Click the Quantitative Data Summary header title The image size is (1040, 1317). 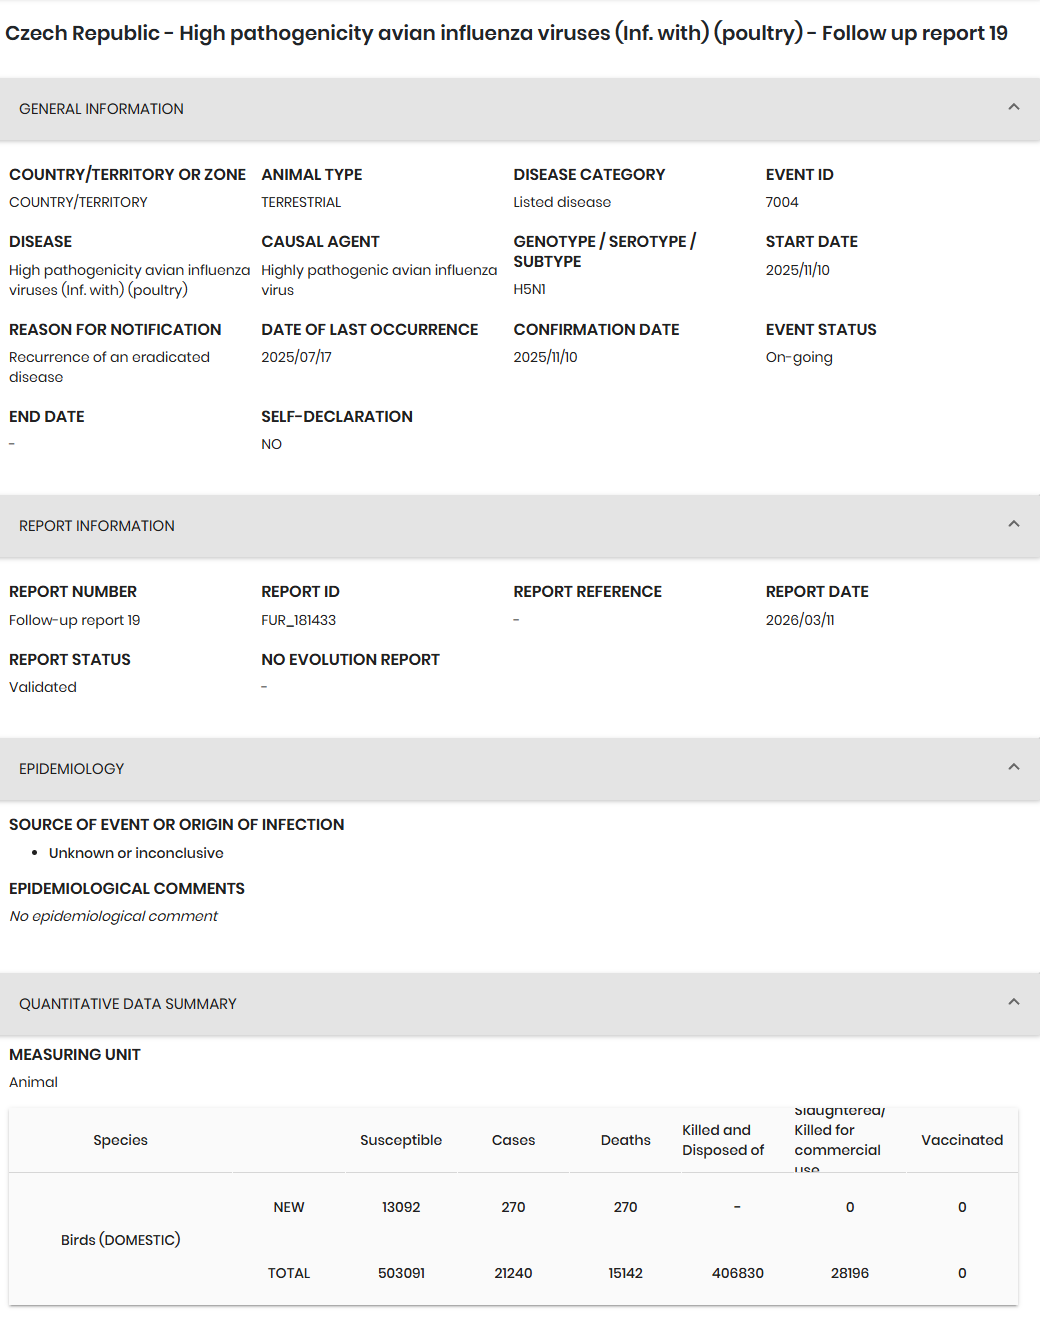pyautogui.click(x=128, y=1004)
